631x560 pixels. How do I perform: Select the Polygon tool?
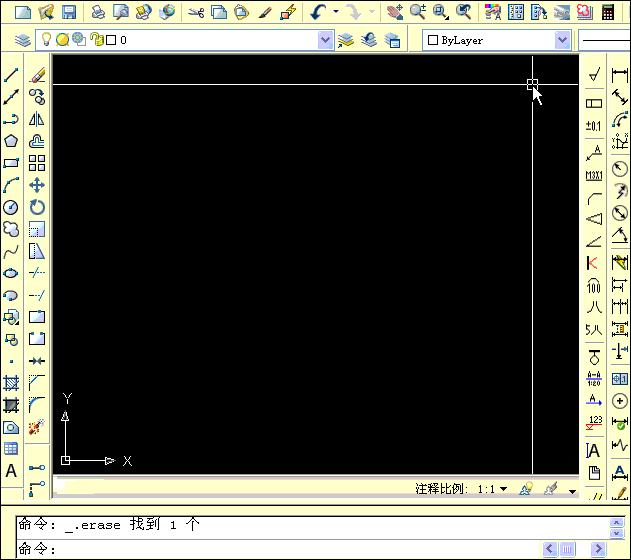pos(11,141)
